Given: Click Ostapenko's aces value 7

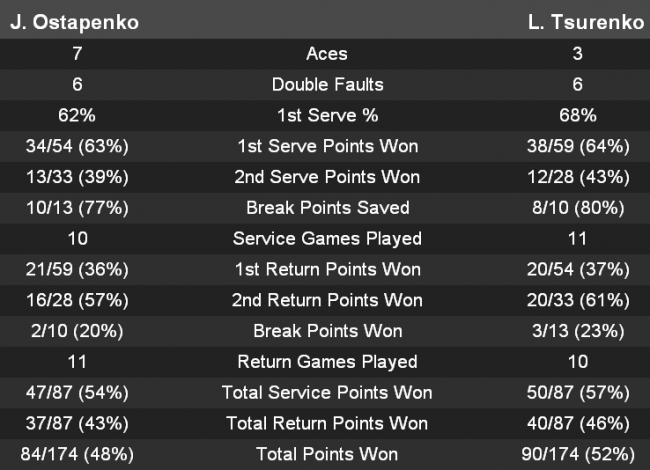Looking at the screenshot, I should pos(78,54).
